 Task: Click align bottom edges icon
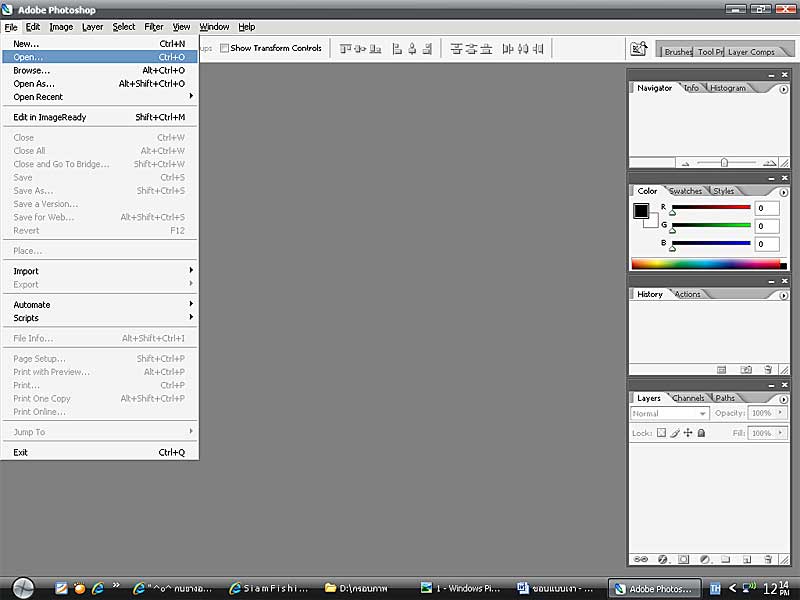coord(376,48)
